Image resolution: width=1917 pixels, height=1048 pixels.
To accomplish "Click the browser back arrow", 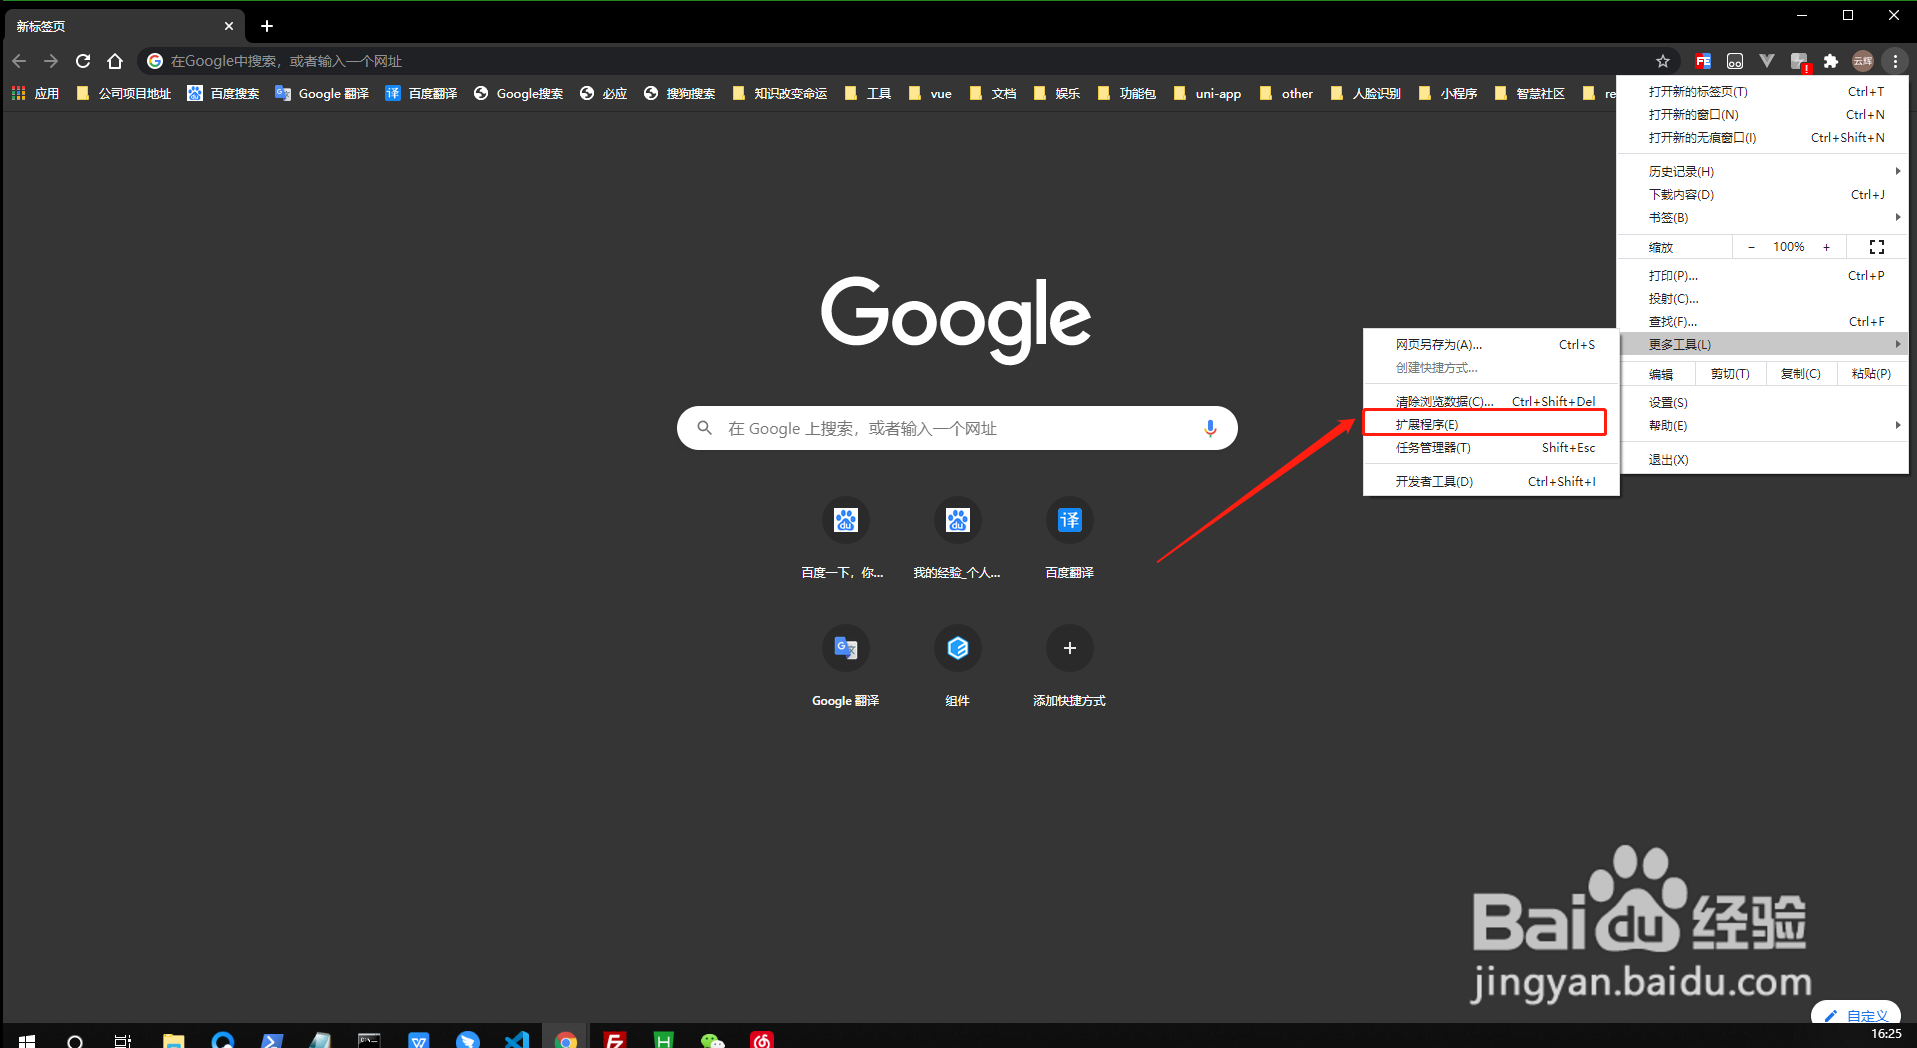I will click(x=19, y=61).
